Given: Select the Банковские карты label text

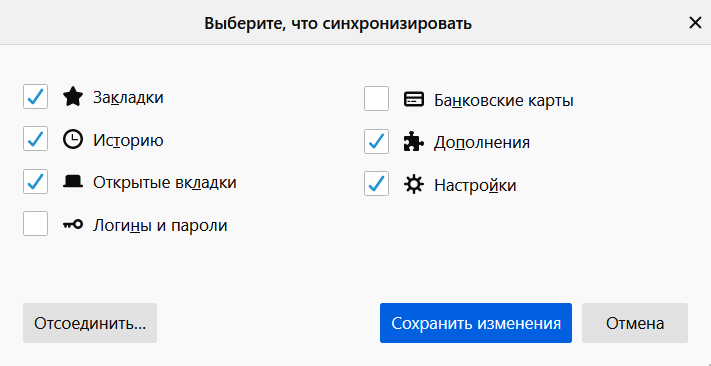Looking at the screenshot, I should pyautogui.click(x=504, y=100).
